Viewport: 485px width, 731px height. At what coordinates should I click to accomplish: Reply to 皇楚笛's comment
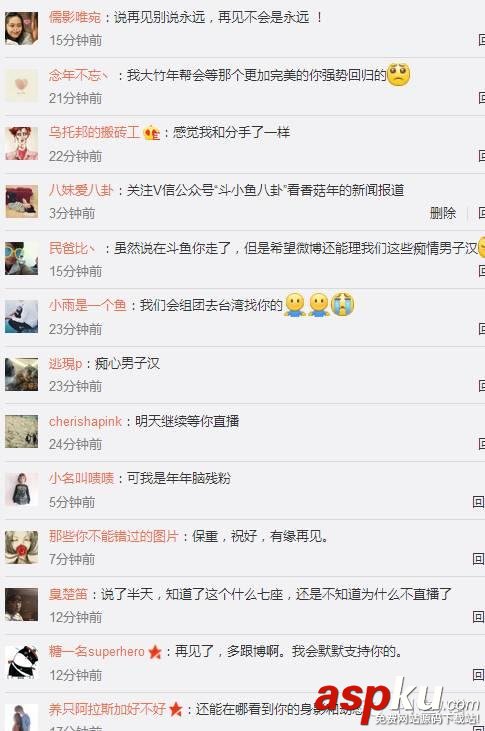pyautogui.click(x=478, y=617)
